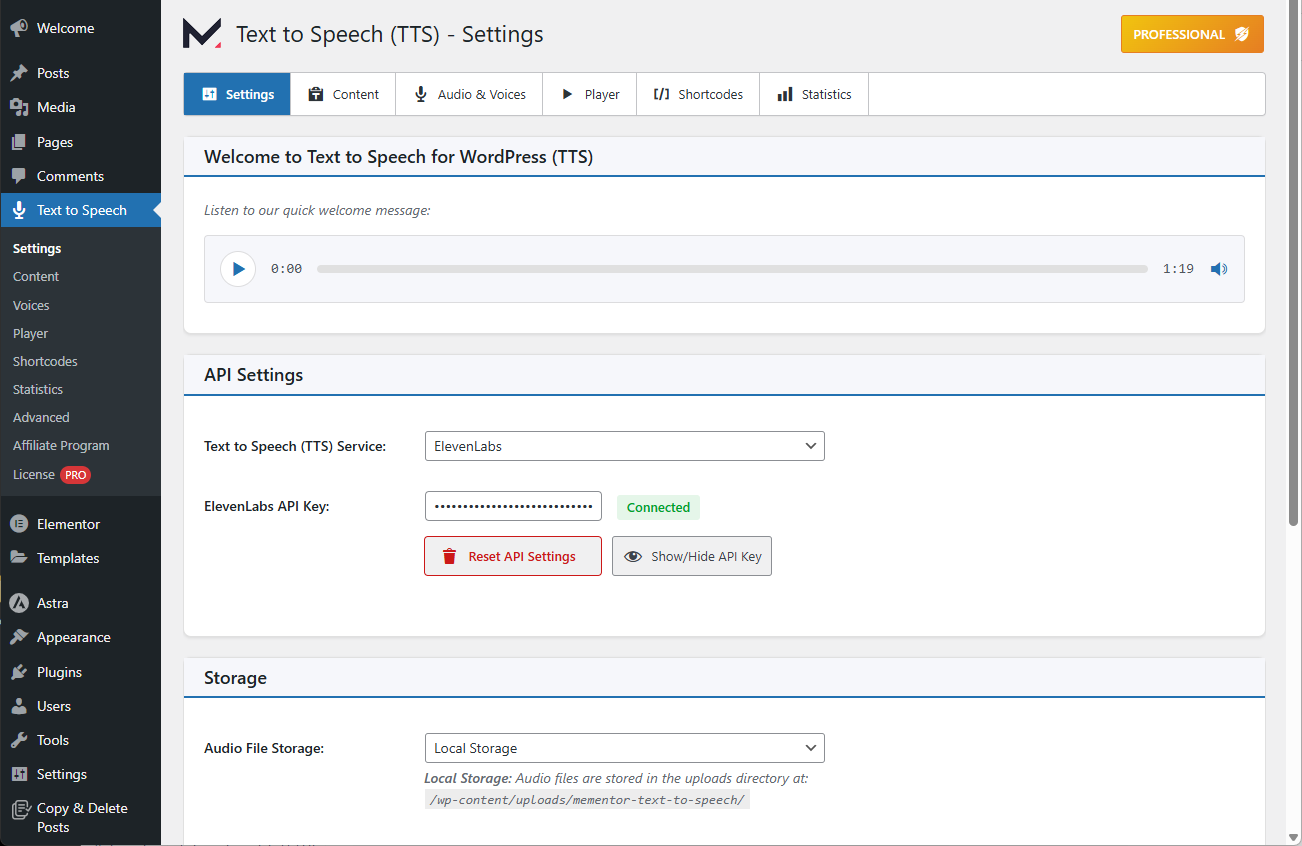Click the Professional badge button
1302x846 pixels.
coord(1192,34)
